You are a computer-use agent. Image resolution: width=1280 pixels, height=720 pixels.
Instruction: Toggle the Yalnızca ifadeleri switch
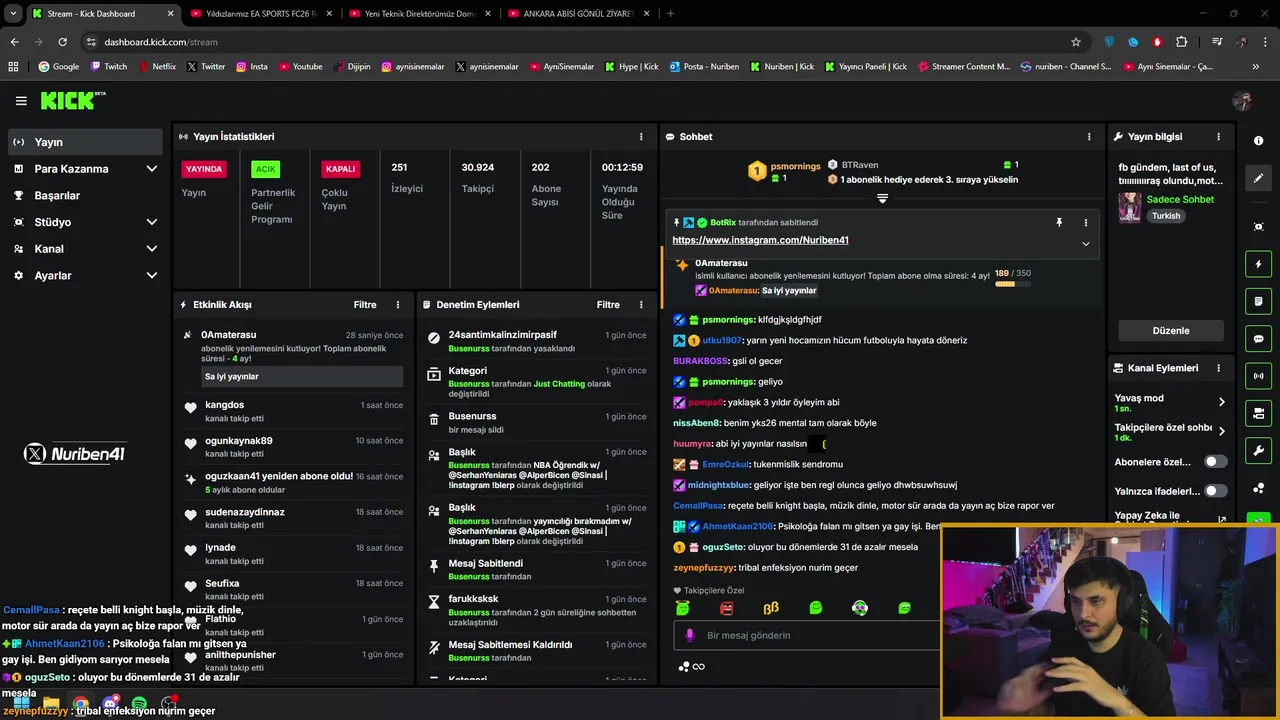[x=1215, y=491]
